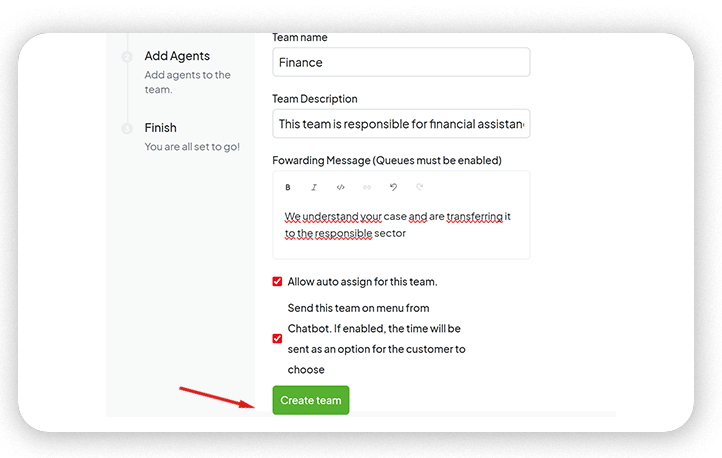Click the 'You are all set to go!' text
The height and width of the screenshot is (458, 722).
pos(192,147)
